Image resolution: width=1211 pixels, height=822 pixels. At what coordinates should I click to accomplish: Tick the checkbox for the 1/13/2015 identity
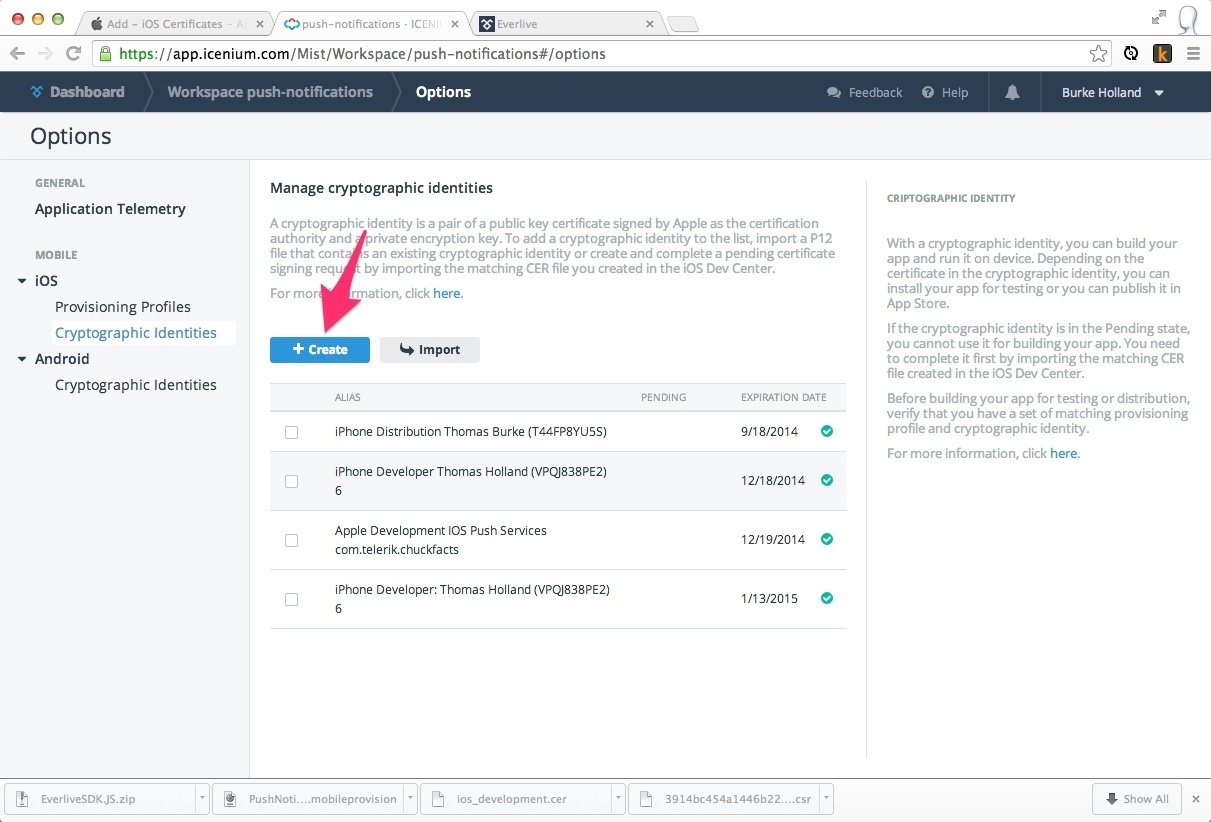point(292,600)
